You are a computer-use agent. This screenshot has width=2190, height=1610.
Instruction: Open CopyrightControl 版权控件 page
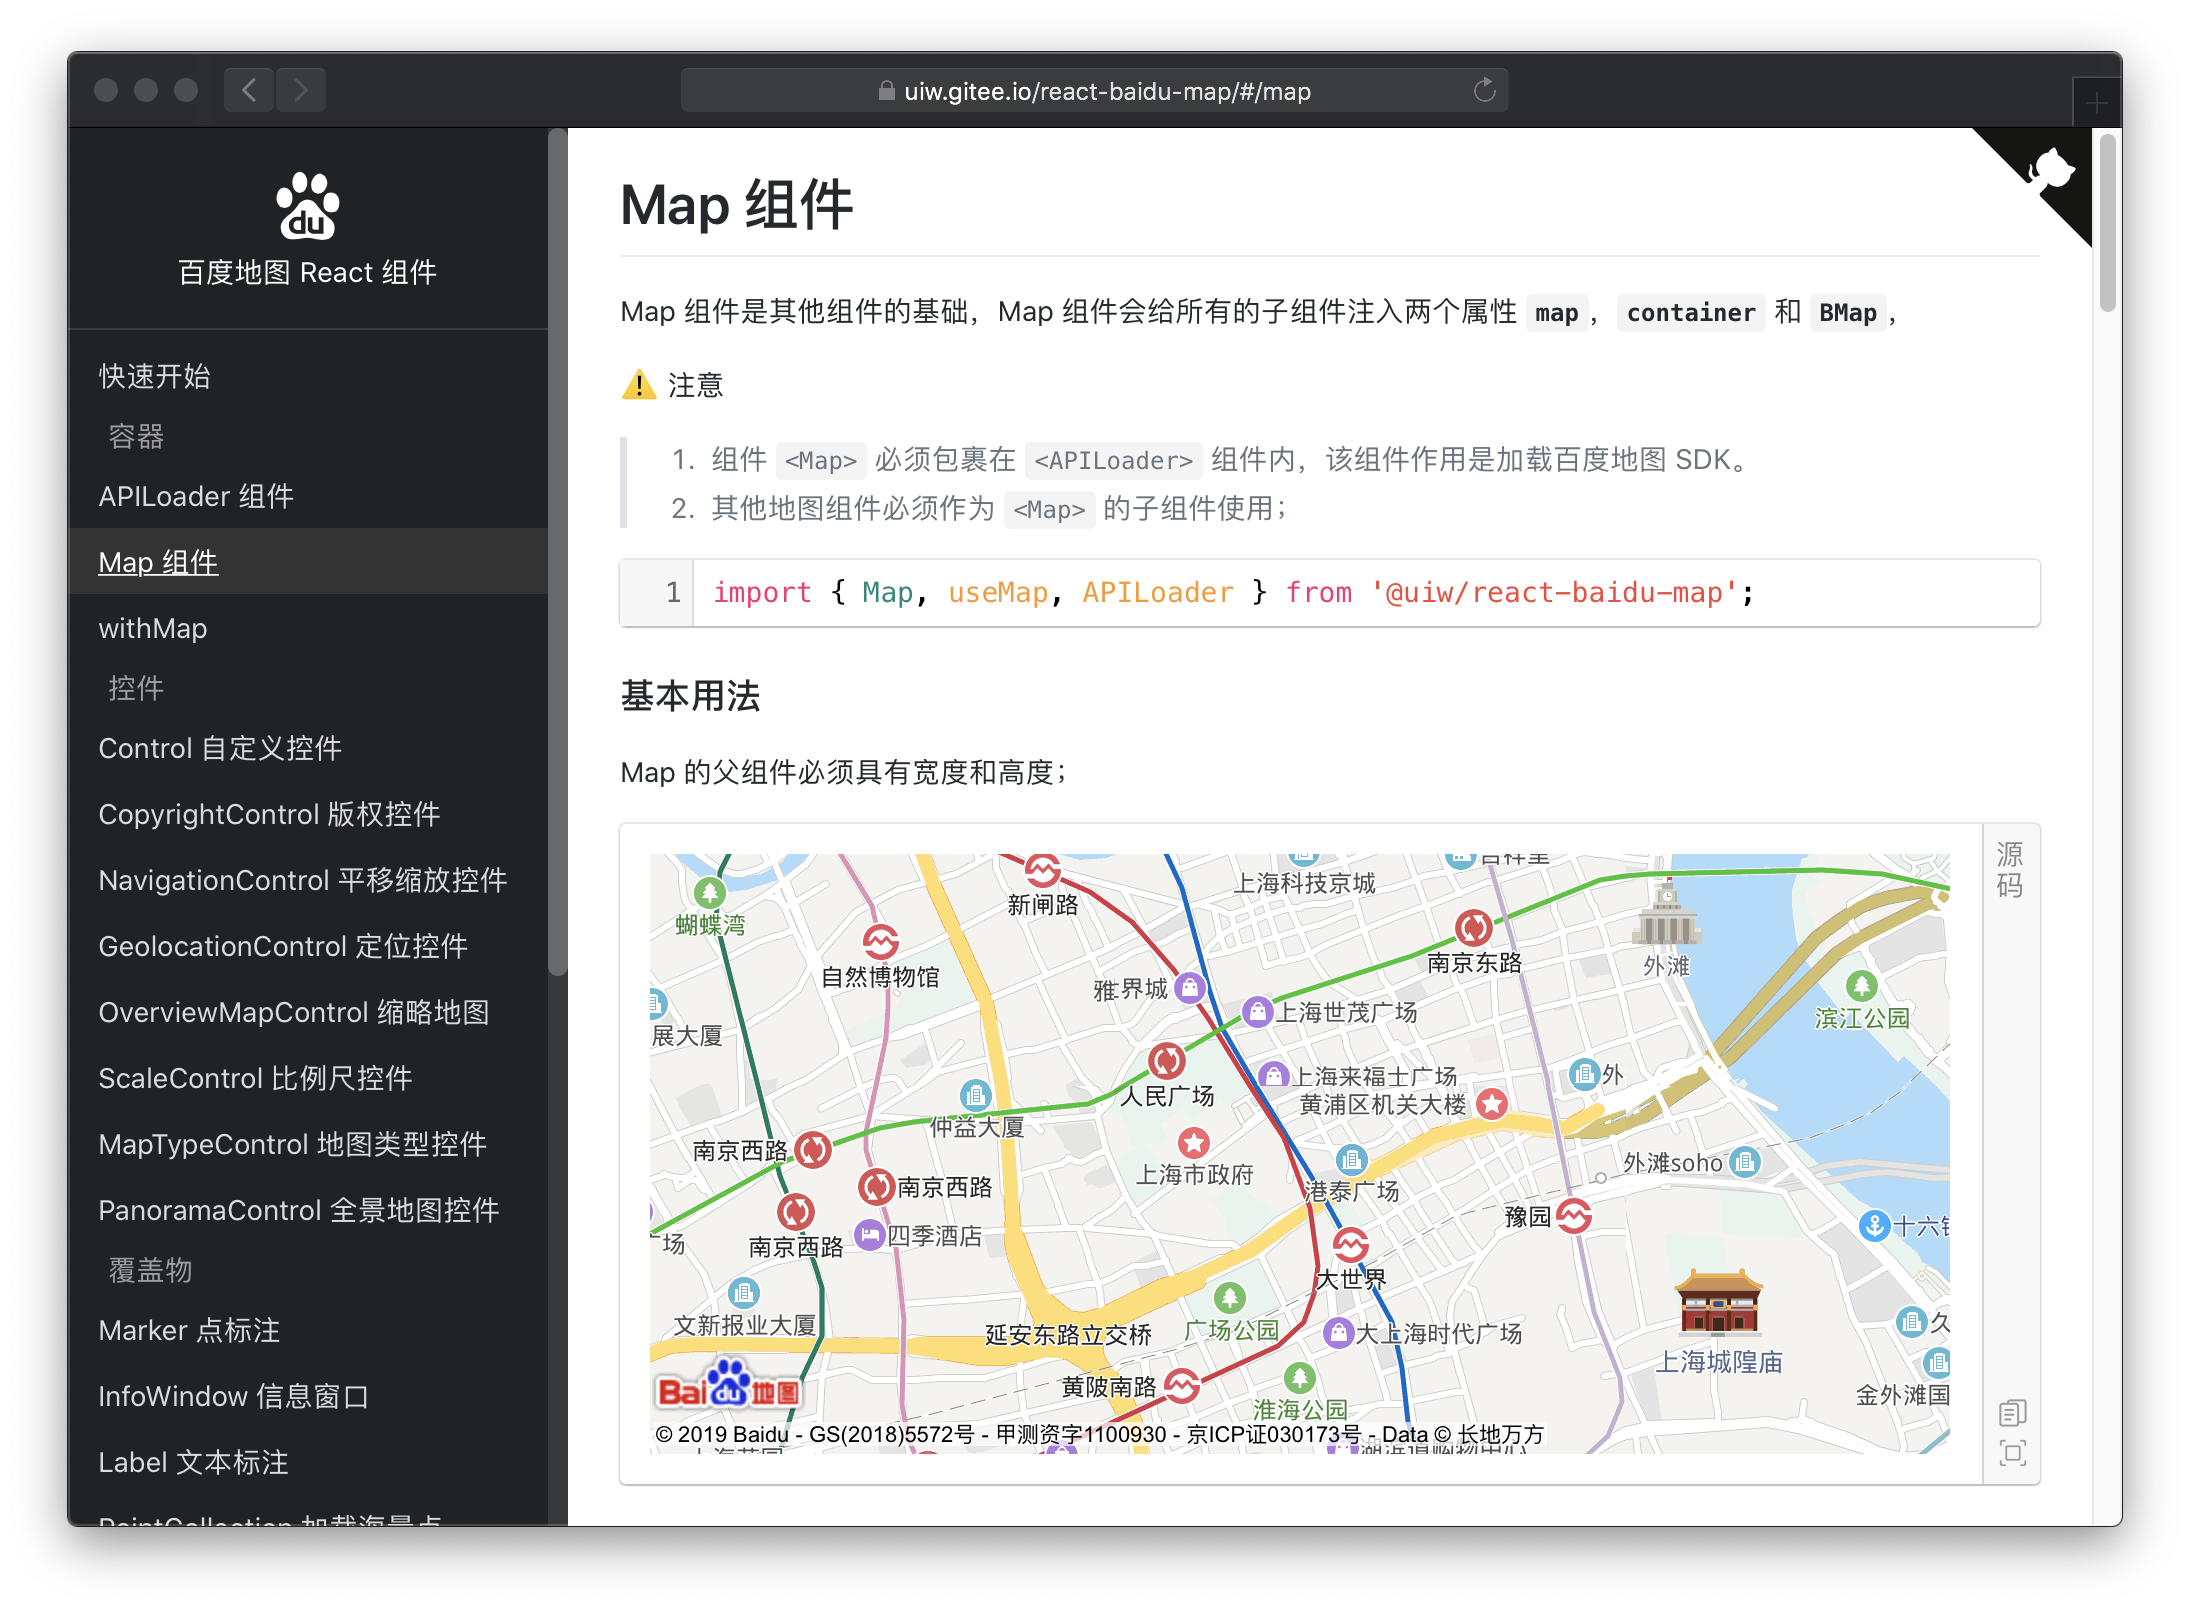point(308,814)
